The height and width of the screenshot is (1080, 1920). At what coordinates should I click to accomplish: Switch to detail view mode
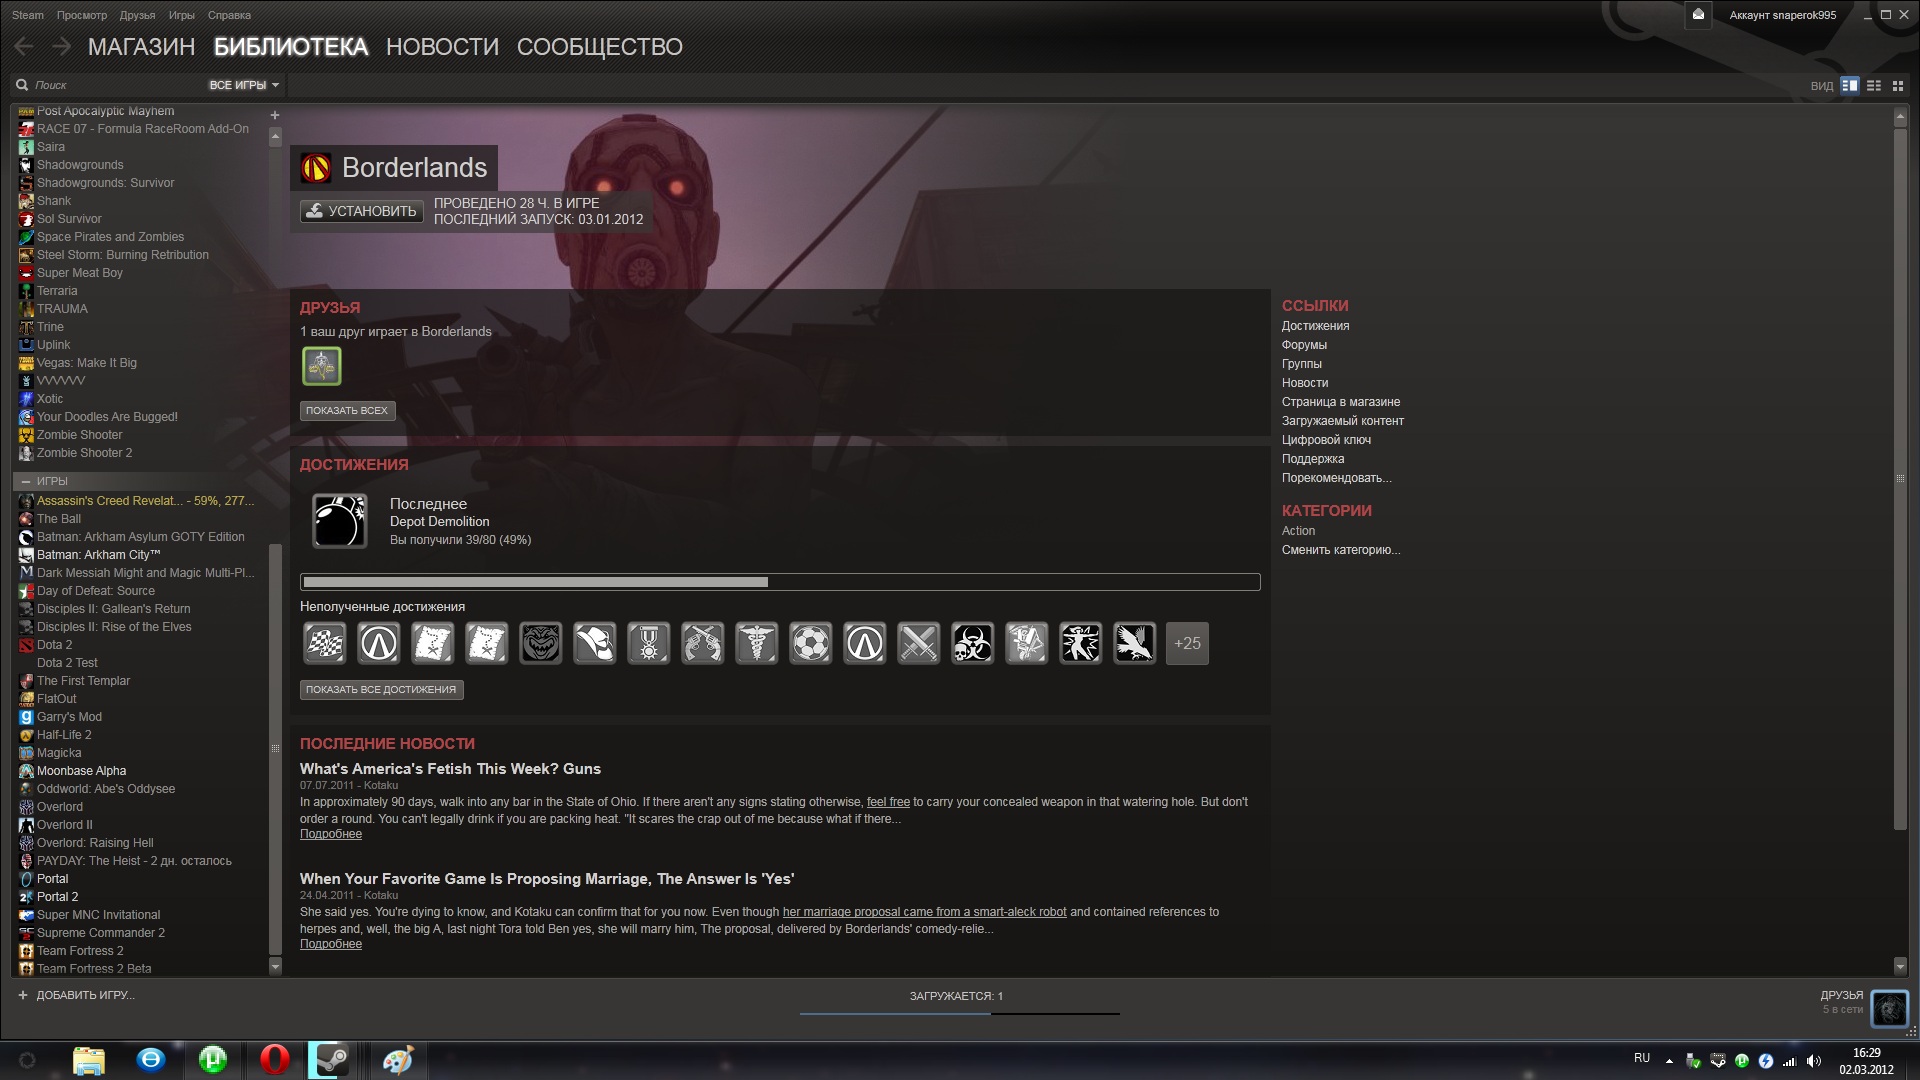click(1850, 86)
